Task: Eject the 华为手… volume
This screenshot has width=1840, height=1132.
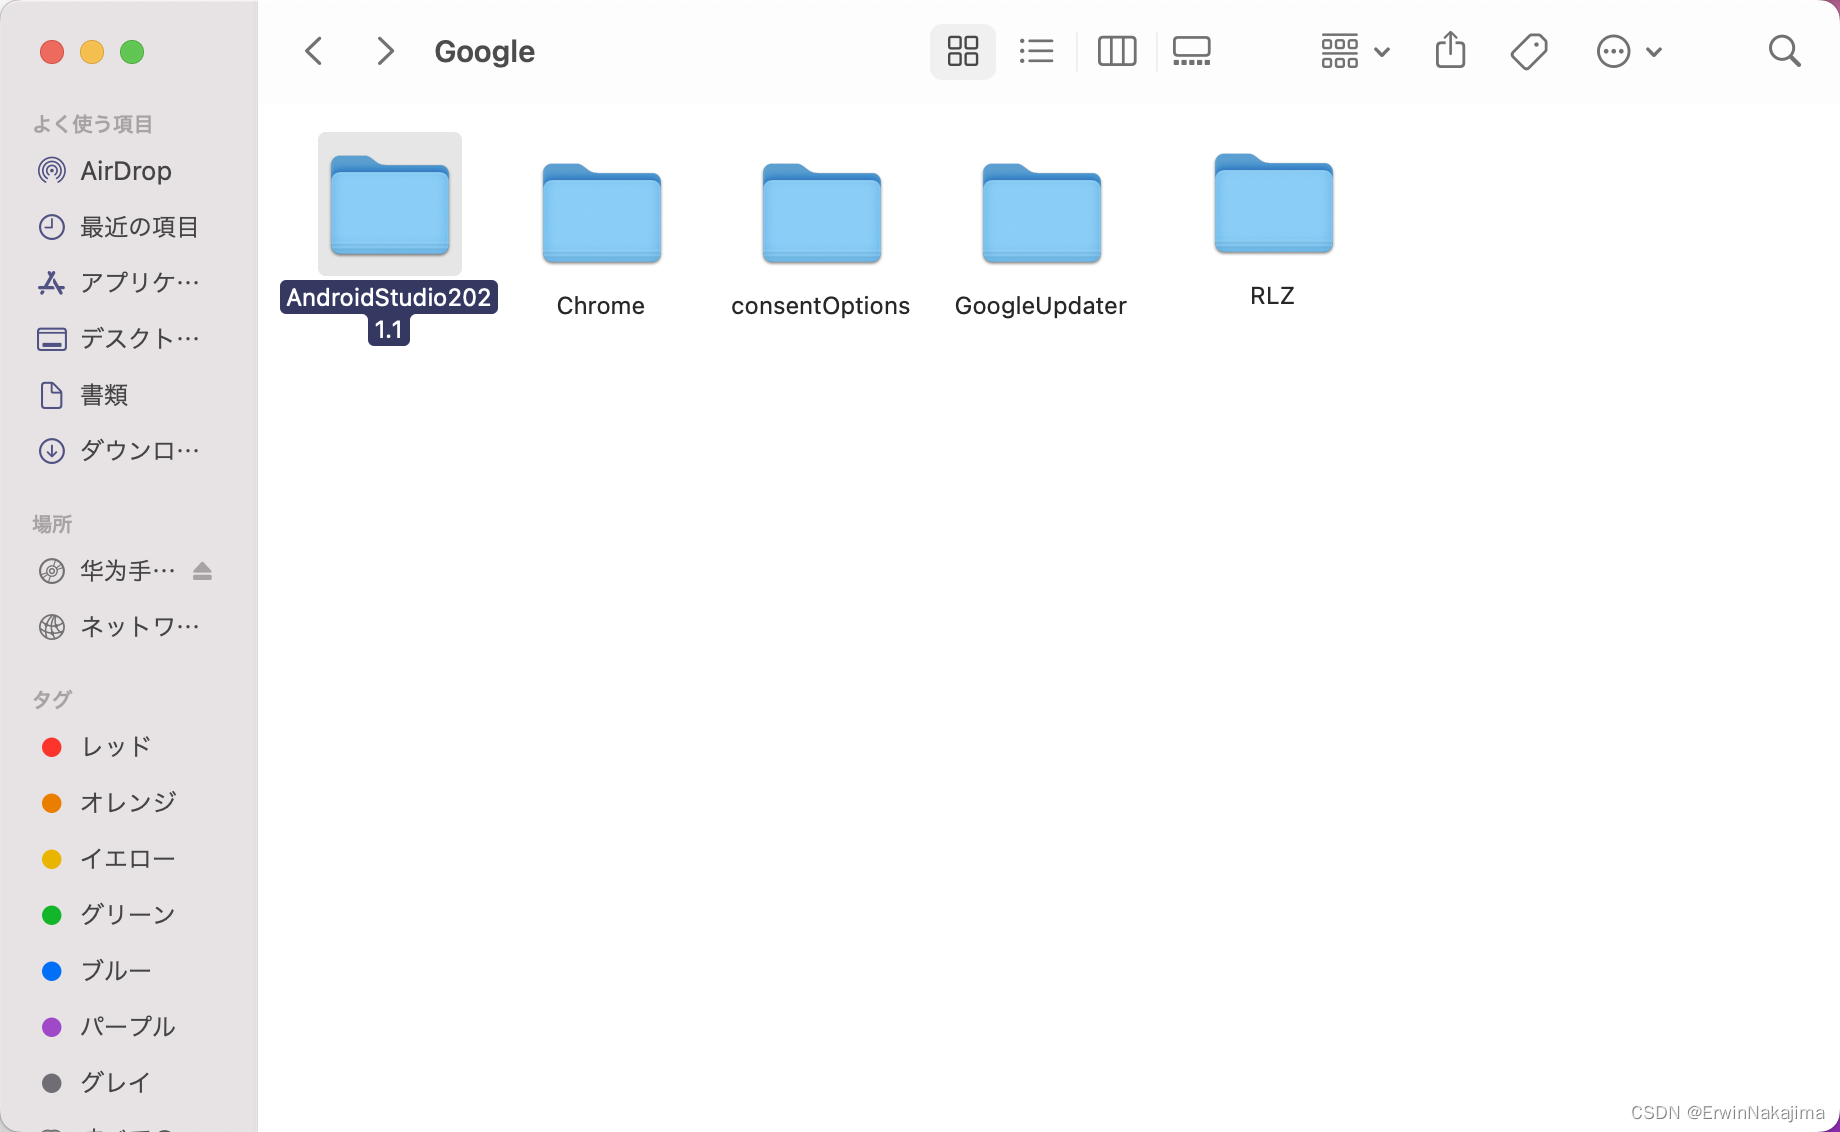Action: (x=202, y=571)
